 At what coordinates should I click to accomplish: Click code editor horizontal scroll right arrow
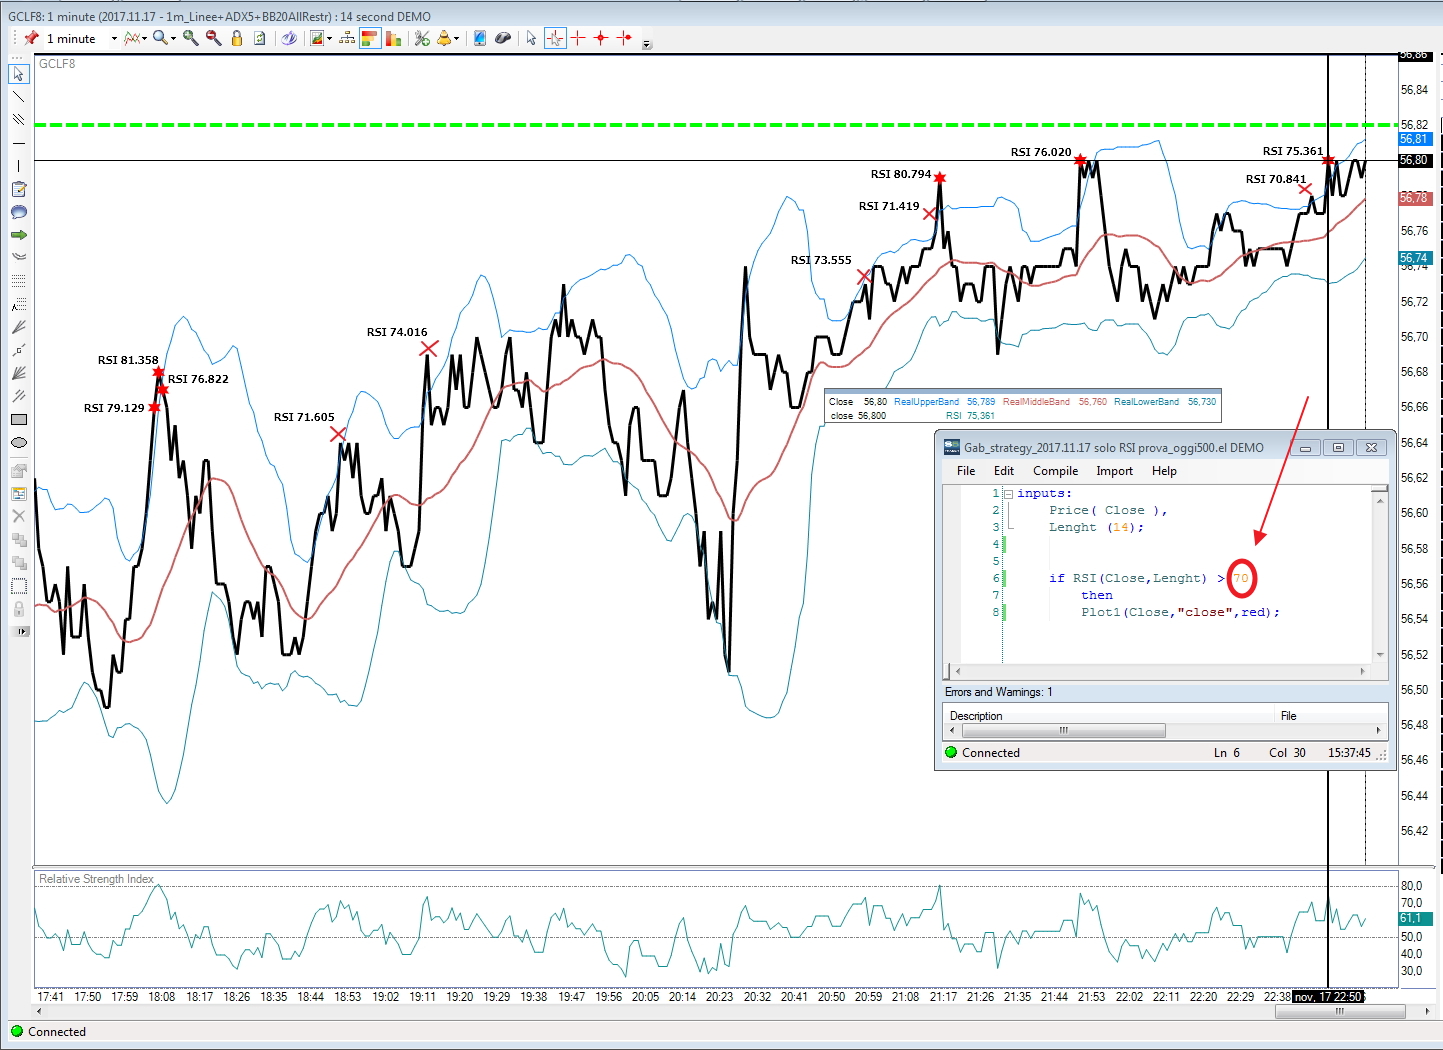tap(1363, 671)
